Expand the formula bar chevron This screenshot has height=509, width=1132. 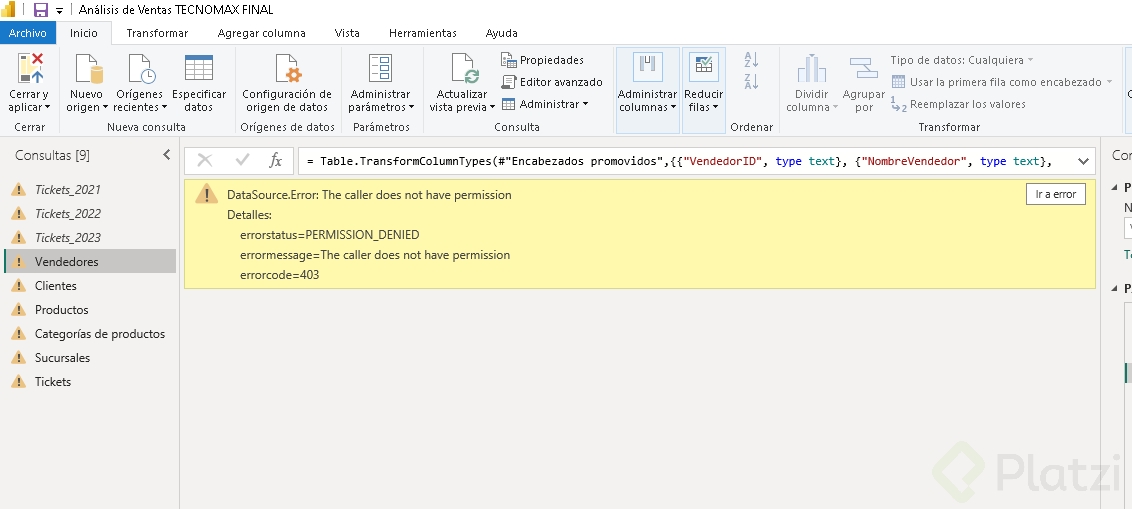[x=1083, y=161]
